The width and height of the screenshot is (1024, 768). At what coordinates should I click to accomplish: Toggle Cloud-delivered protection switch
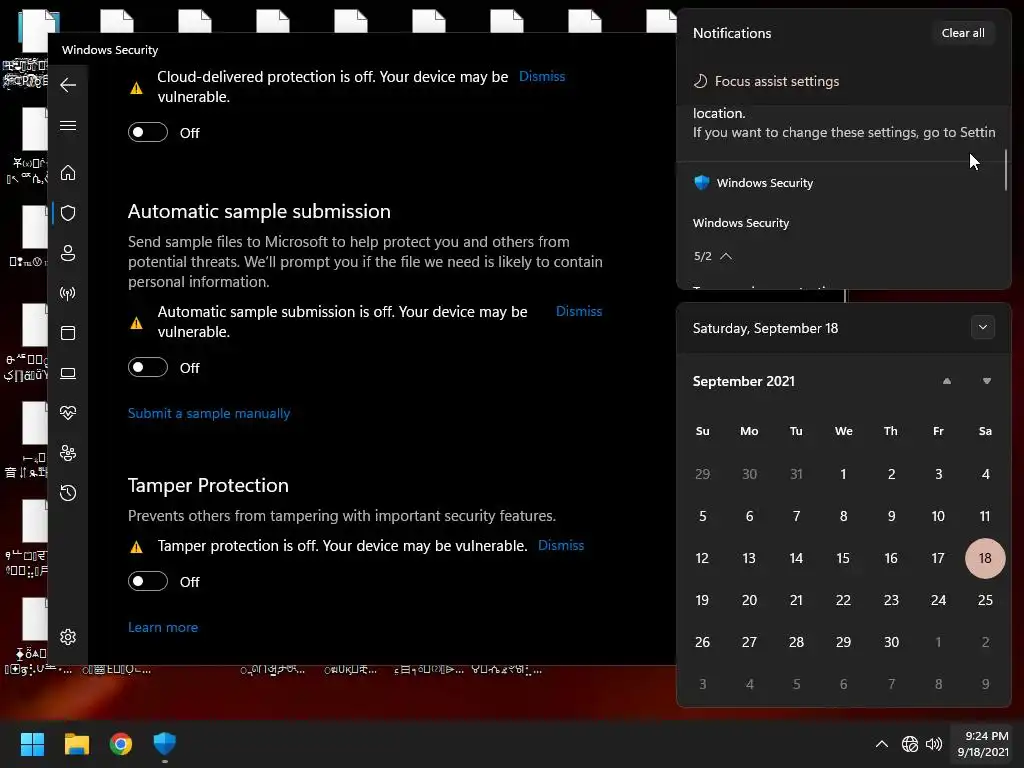click(148, 133)
